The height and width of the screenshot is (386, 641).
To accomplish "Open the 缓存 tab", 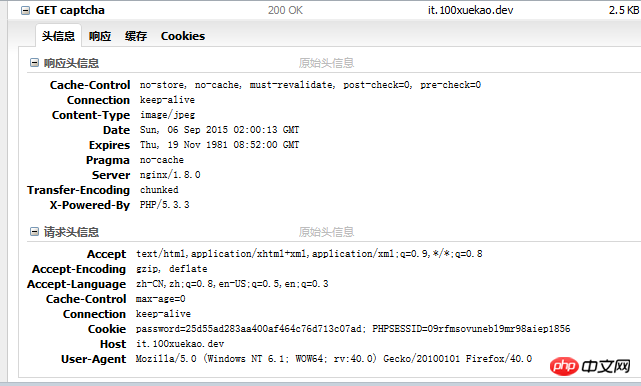I will click(x=136, y=36).
